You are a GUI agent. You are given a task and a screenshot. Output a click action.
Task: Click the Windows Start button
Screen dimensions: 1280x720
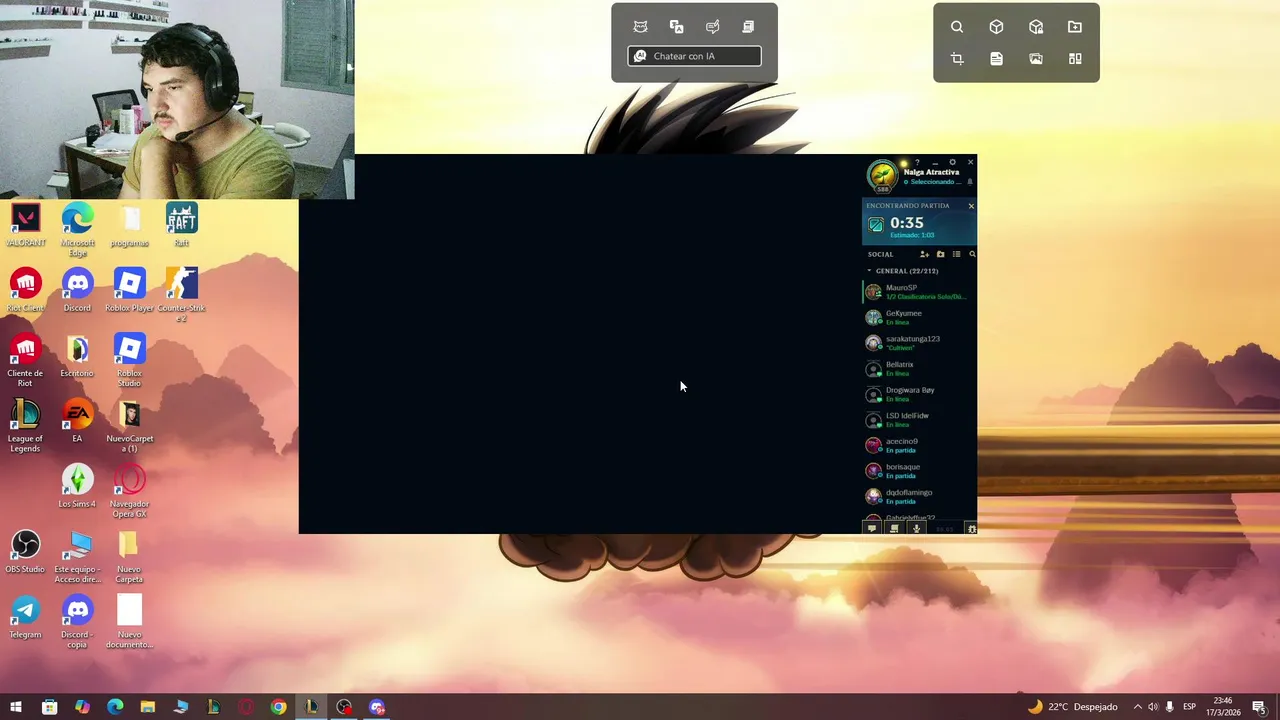(x=16, y=707)
